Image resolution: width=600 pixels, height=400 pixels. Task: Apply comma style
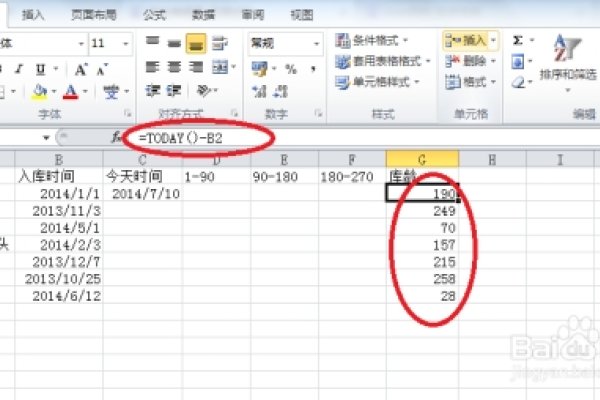313,69
